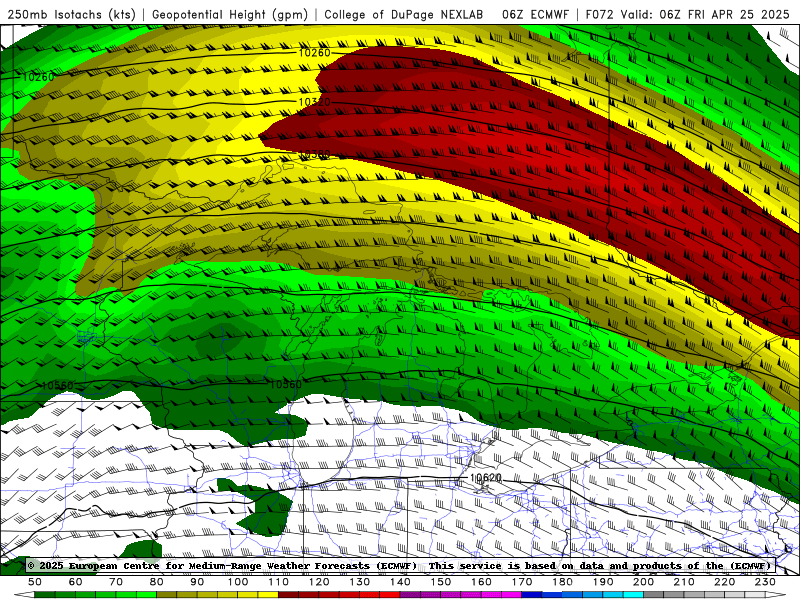Click the '110' value on the color scale

pos(278,582)
